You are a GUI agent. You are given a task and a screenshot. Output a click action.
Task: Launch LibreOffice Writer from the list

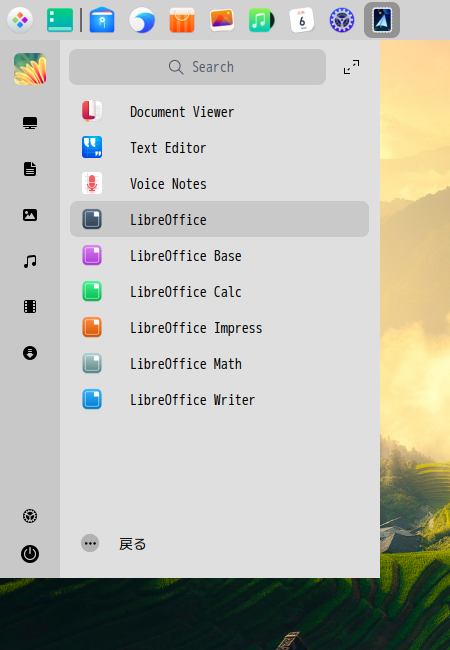(219, 400)
